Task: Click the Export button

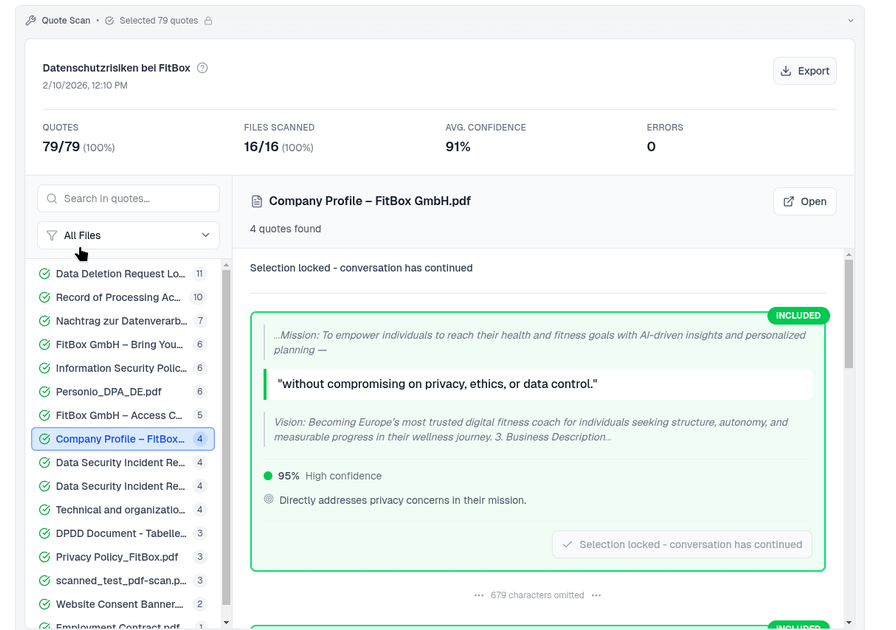Action: coord(804,71)
